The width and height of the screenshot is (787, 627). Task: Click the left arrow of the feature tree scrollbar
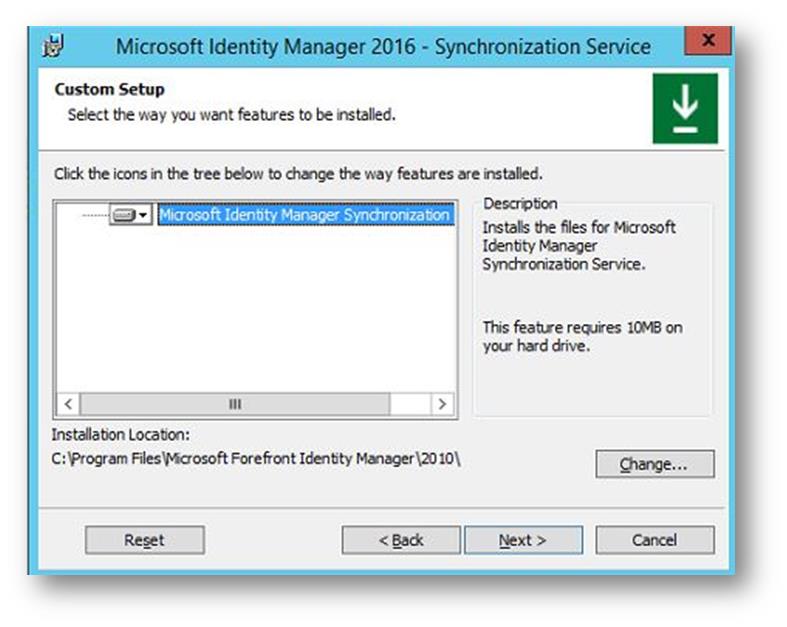tap(69, 404)
